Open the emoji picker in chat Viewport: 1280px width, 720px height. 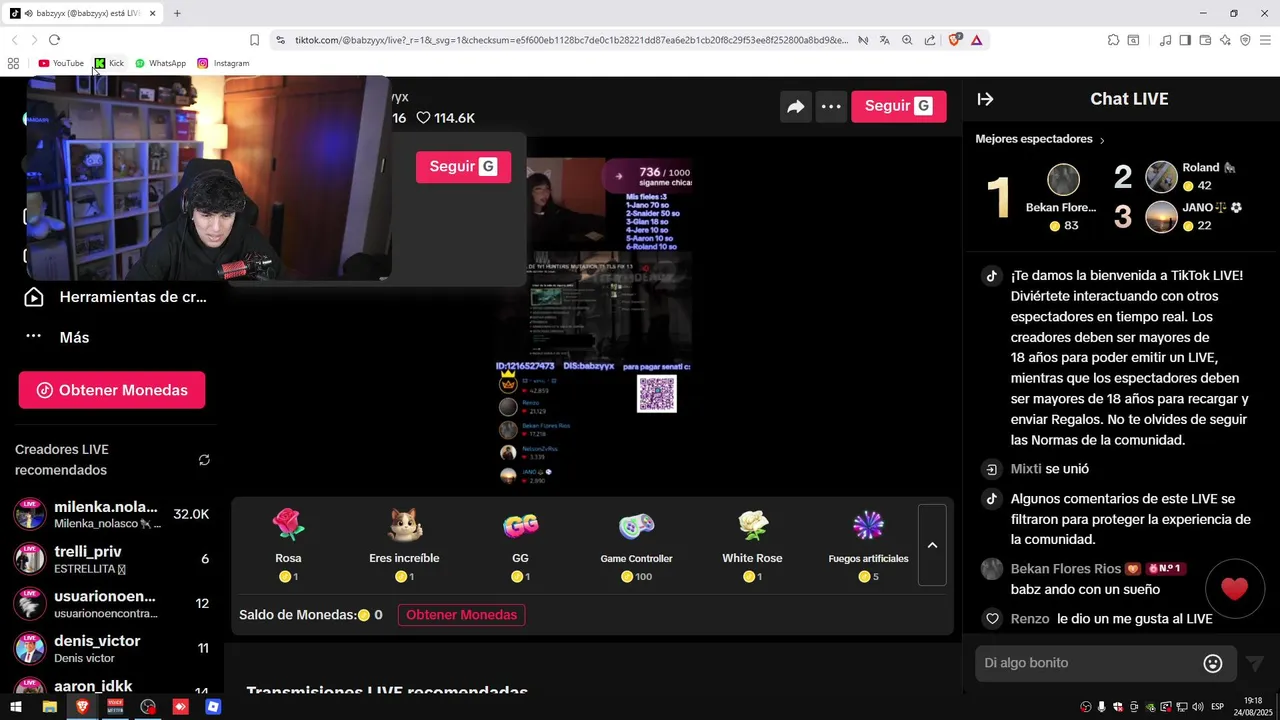point(1213,663)
